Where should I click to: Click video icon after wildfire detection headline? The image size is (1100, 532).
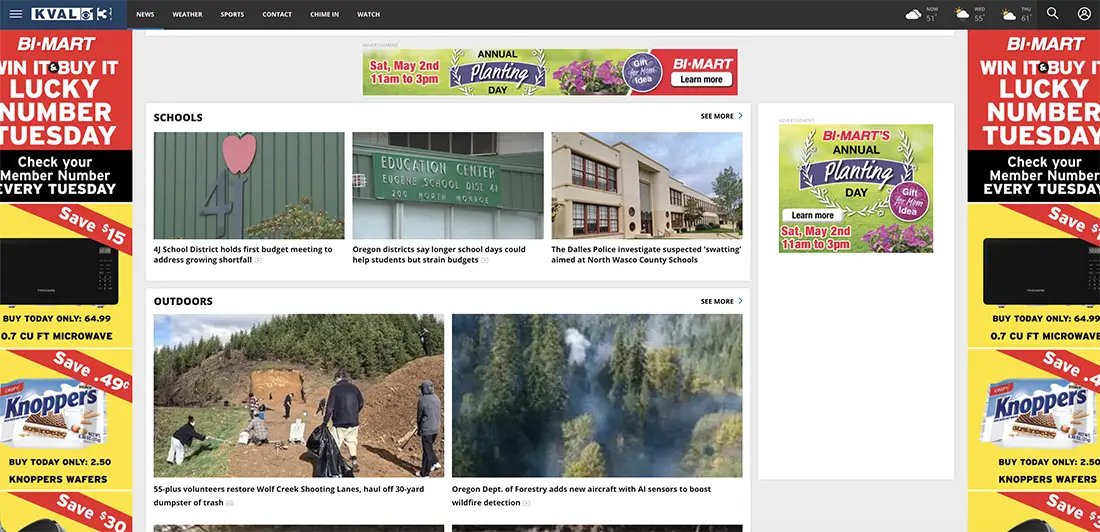point(526,503)
